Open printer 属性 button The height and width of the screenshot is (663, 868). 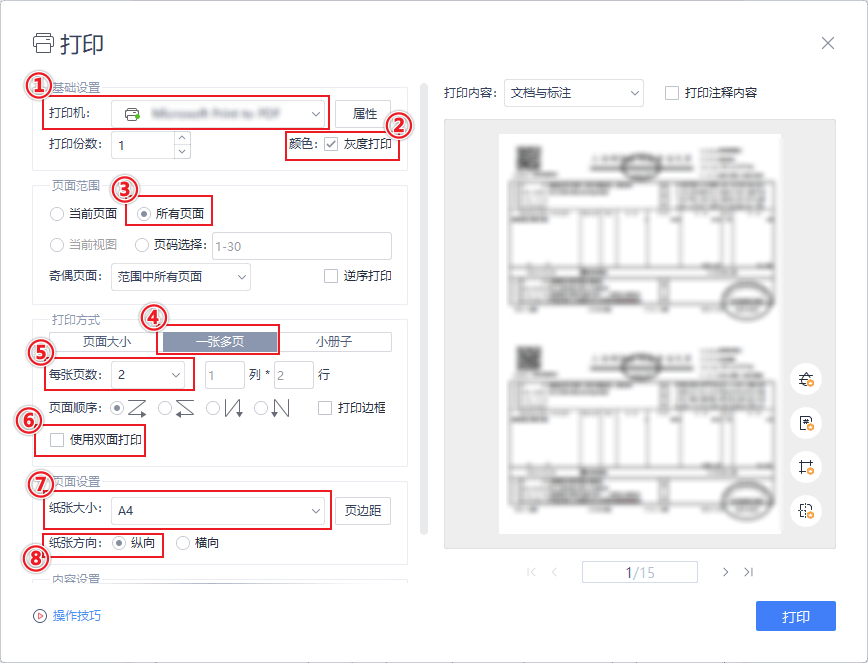364,114
